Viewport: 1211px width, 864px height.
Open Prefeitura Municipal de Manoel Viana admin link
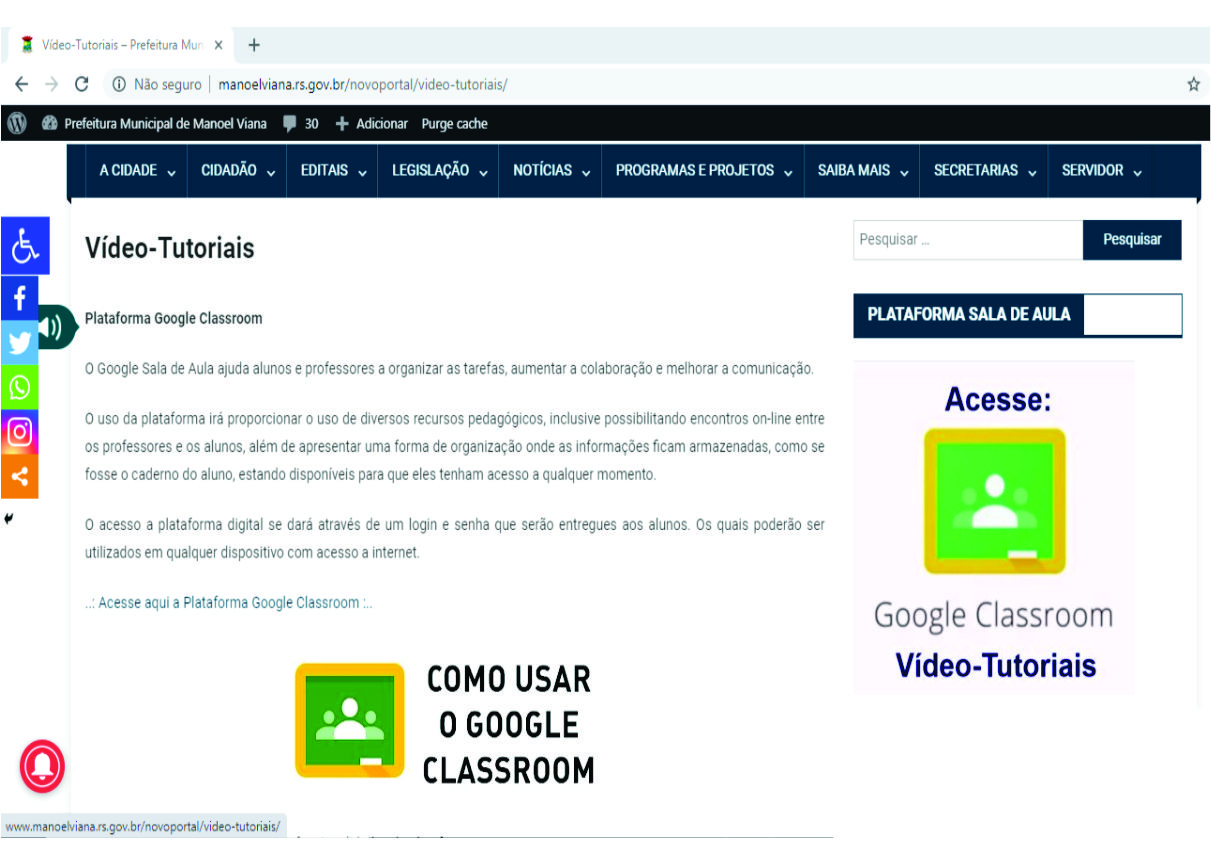(x=165, y=124)
